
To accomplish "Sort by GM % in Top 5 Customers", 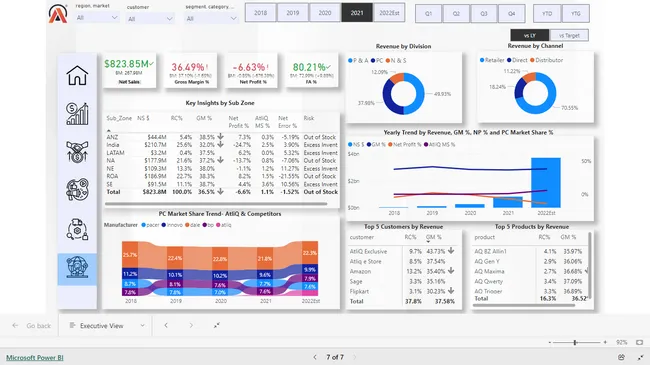I will coord(434,237).
